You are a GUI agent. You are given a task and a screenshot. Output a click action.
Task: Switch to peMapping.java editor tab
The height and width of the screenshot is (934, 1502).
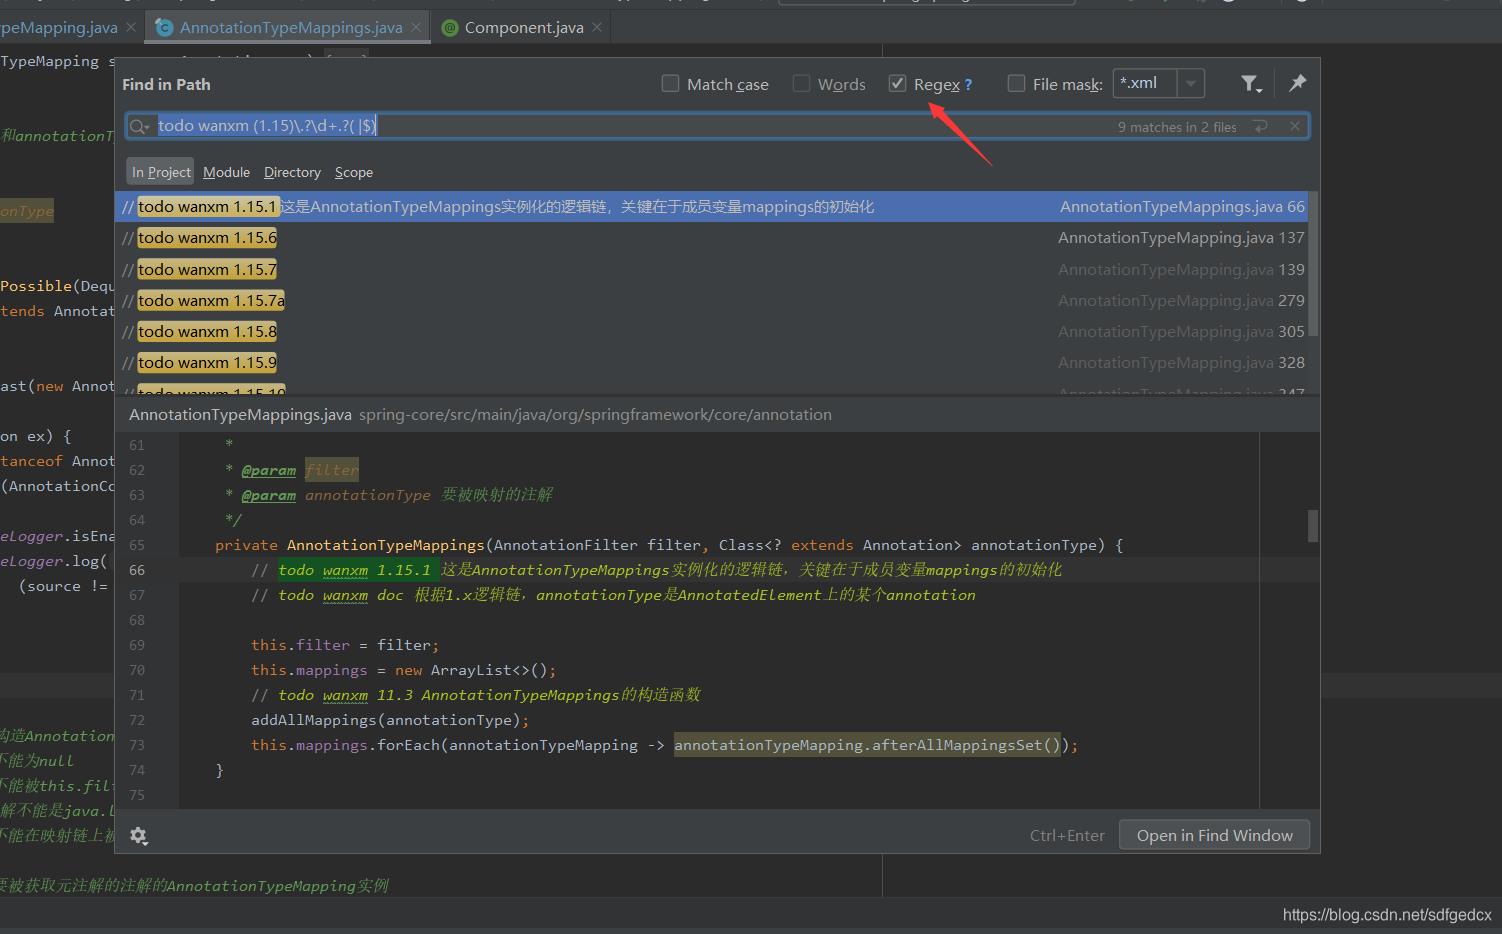coord(68,28)
